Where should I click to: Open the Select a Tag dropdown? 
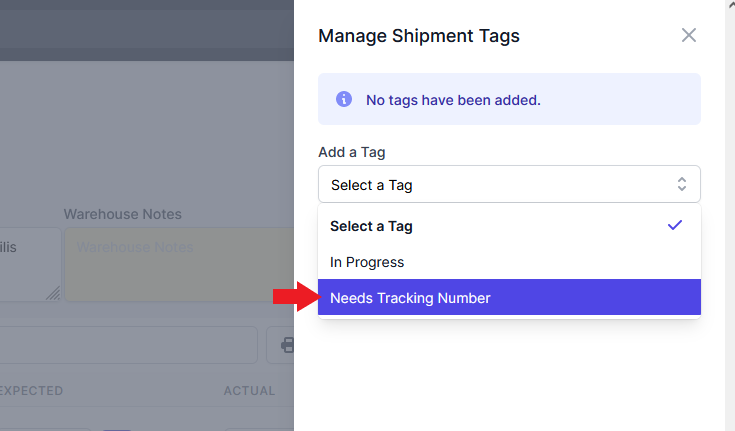tap(509, 184)
